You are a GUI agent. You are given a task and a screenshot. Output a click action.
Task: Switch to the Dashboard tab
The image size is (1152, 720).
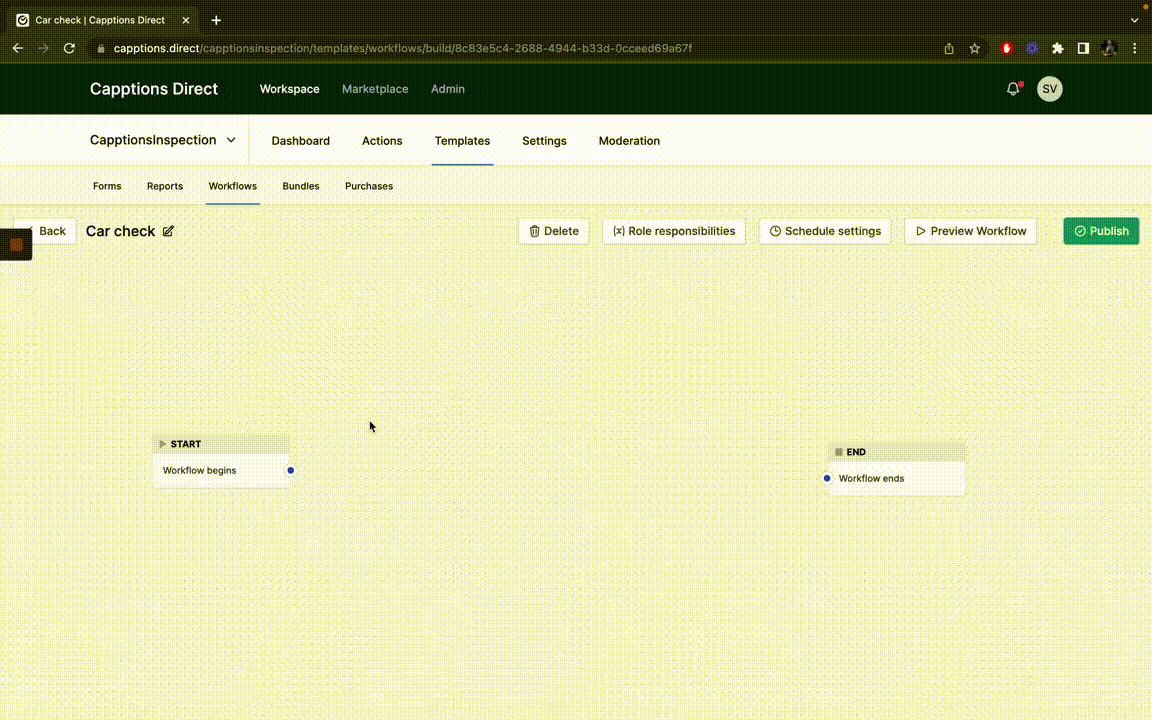coord(300,141)
